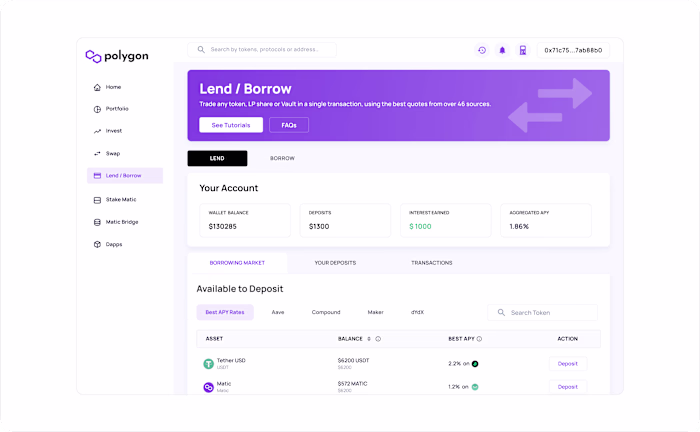Filter deposits by dYdX
The height and width of the screenshot is (432, 700).
coord(417,312)
